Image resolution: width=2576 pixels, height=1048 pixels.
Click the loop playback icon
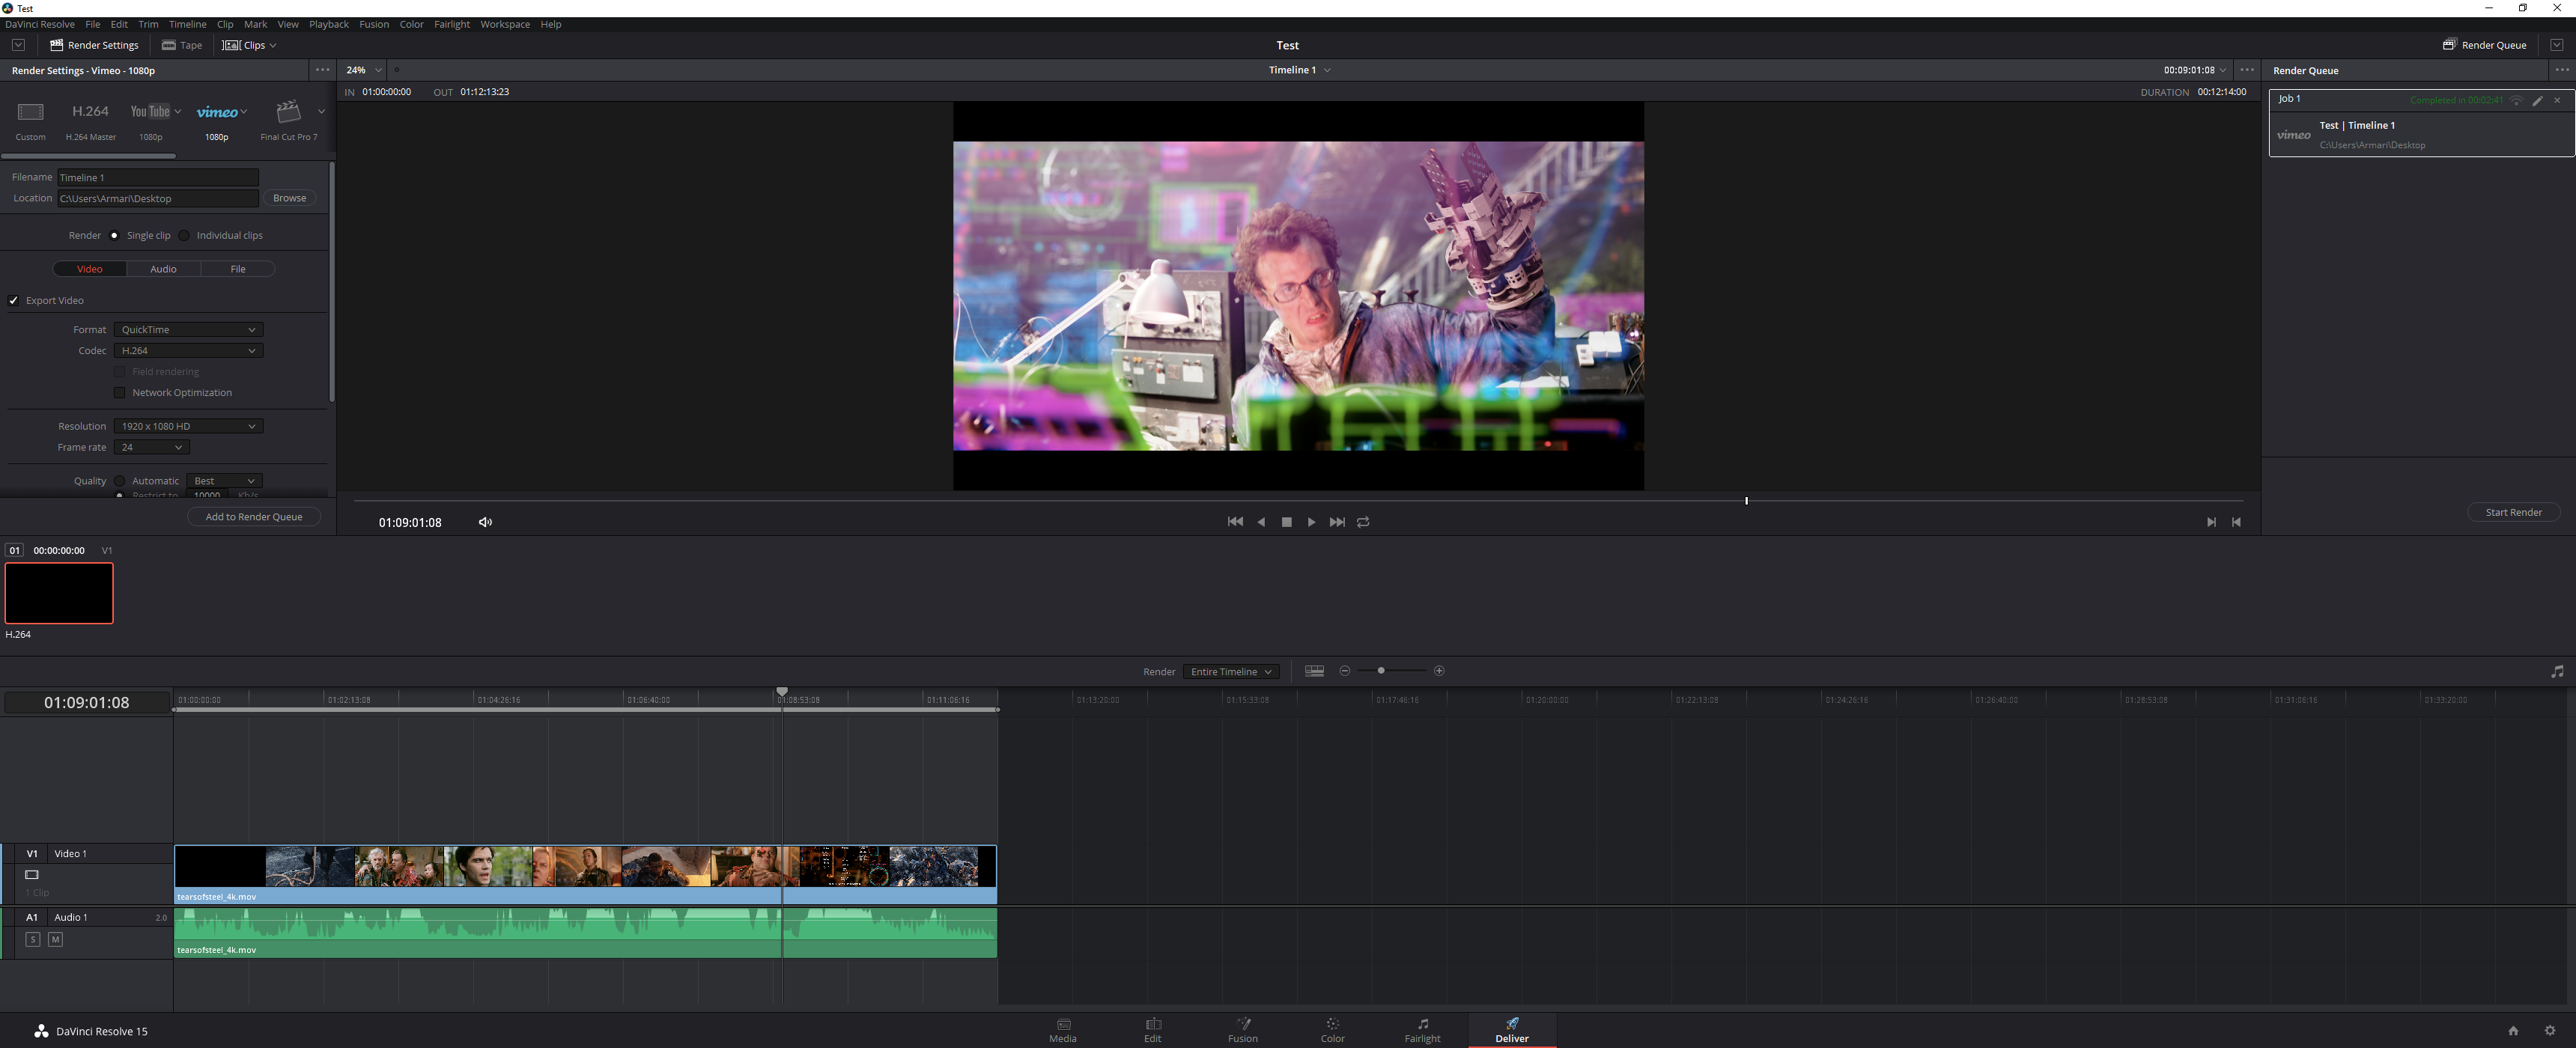1363,522
